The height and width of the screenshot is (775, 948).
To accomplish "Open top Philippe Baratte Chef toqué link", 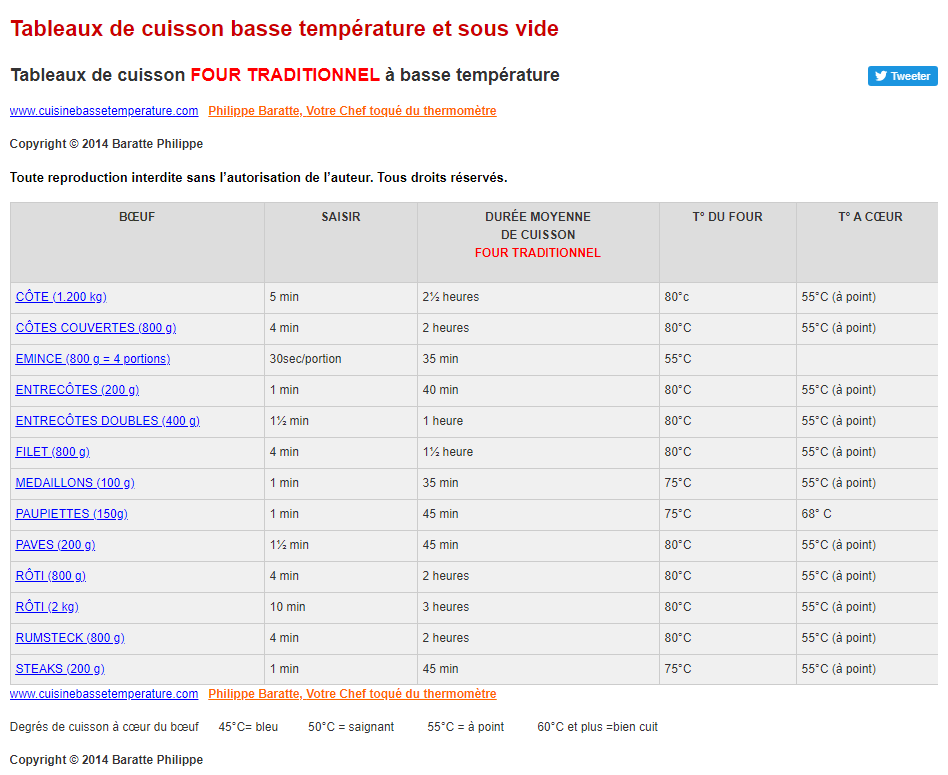I will tap(352, 111).
